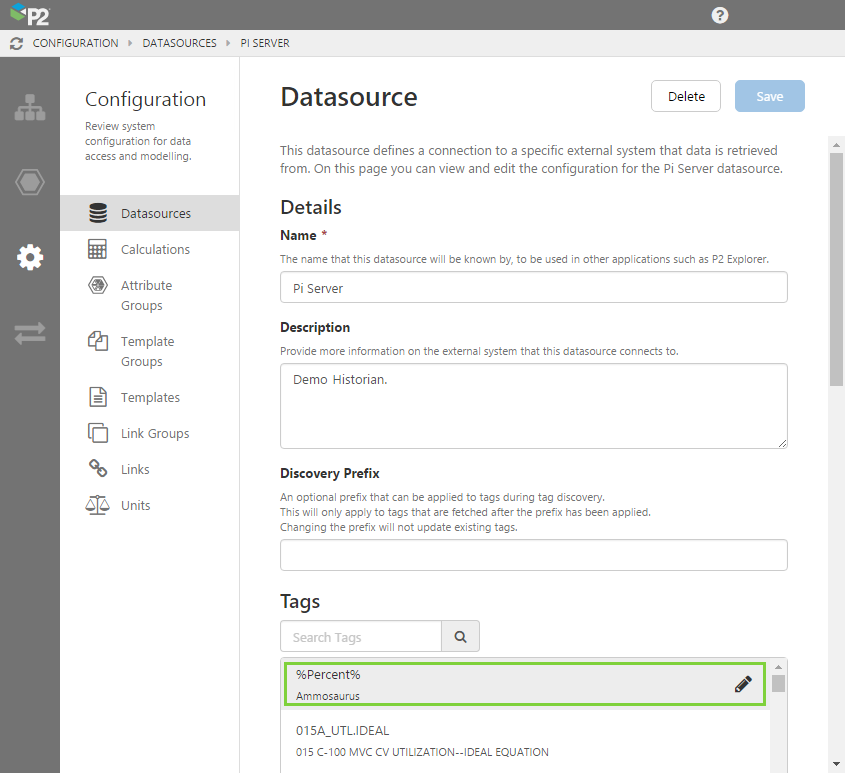Click DATASOURCES in the breadcrumb

point(179,44)
